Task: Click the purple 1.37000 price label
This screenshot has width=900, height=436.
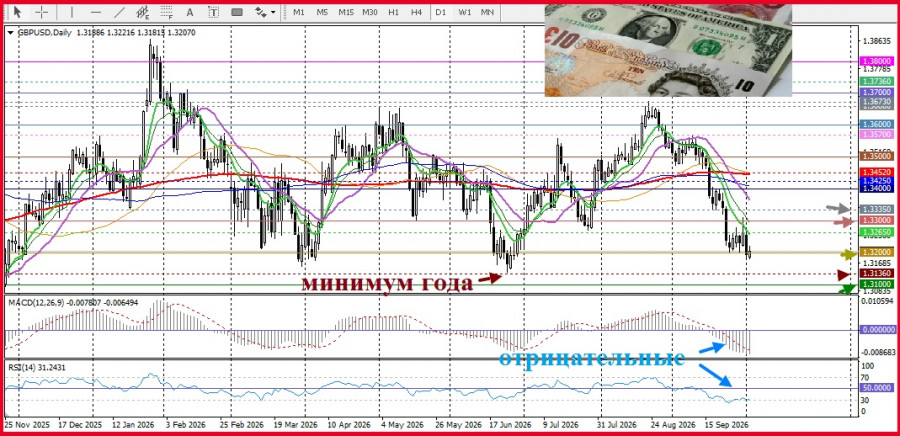Action: (x=877, y=92)
